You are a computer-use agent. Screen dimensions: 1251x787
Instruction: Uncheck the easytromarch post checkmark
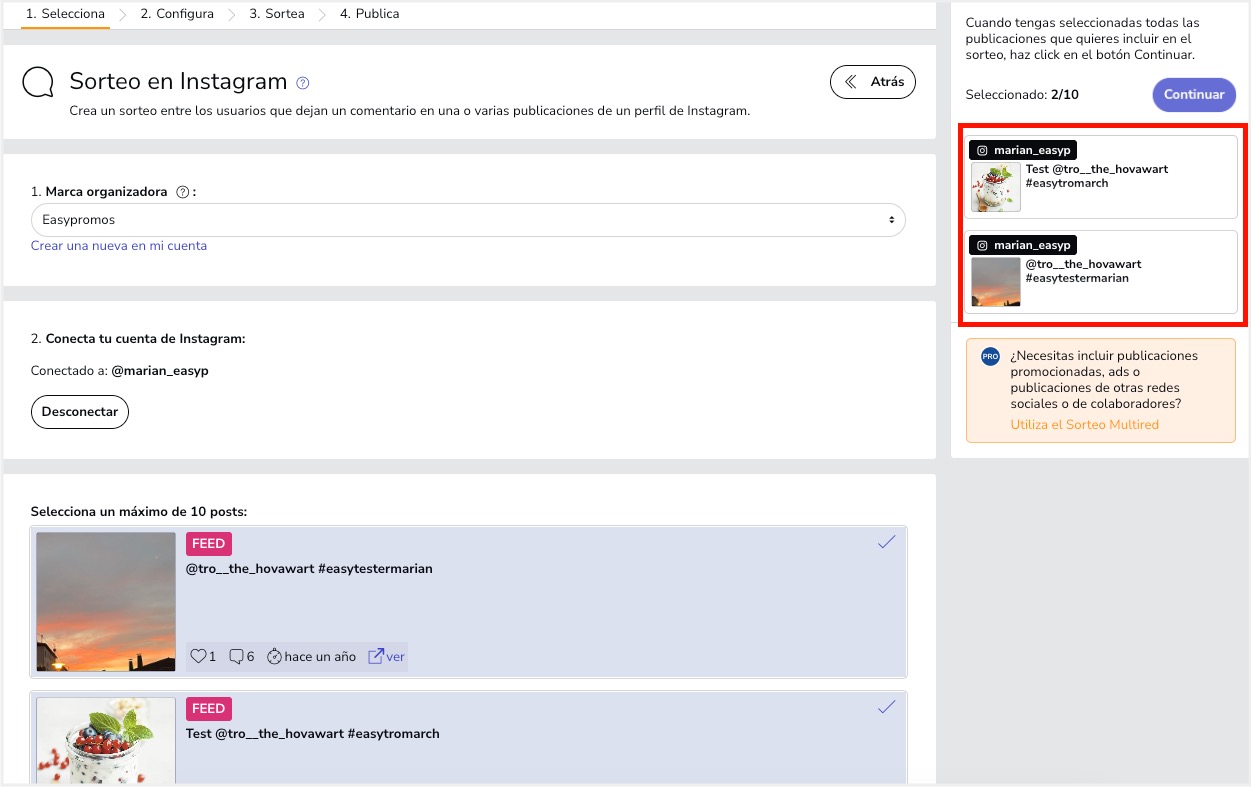pyautogui.click(x=886, y=707)
